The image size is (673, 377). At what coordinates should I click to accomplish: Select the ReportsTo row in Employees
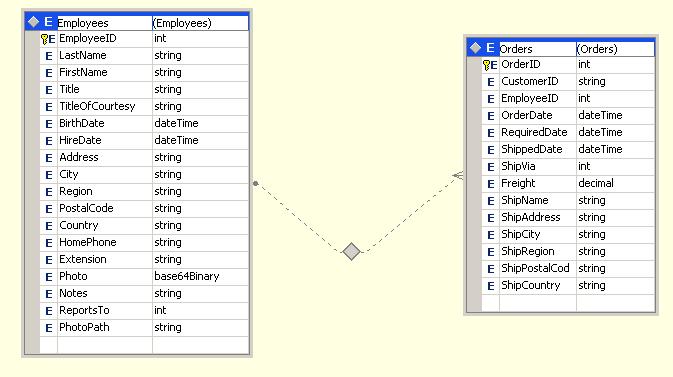point(144,310)
